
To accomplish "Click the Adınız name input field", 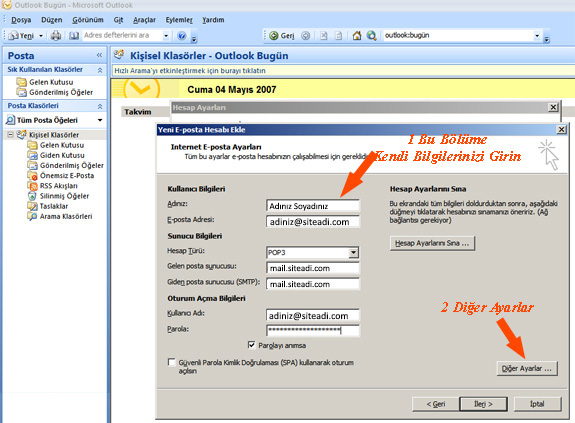I will (x=313, y=206).
